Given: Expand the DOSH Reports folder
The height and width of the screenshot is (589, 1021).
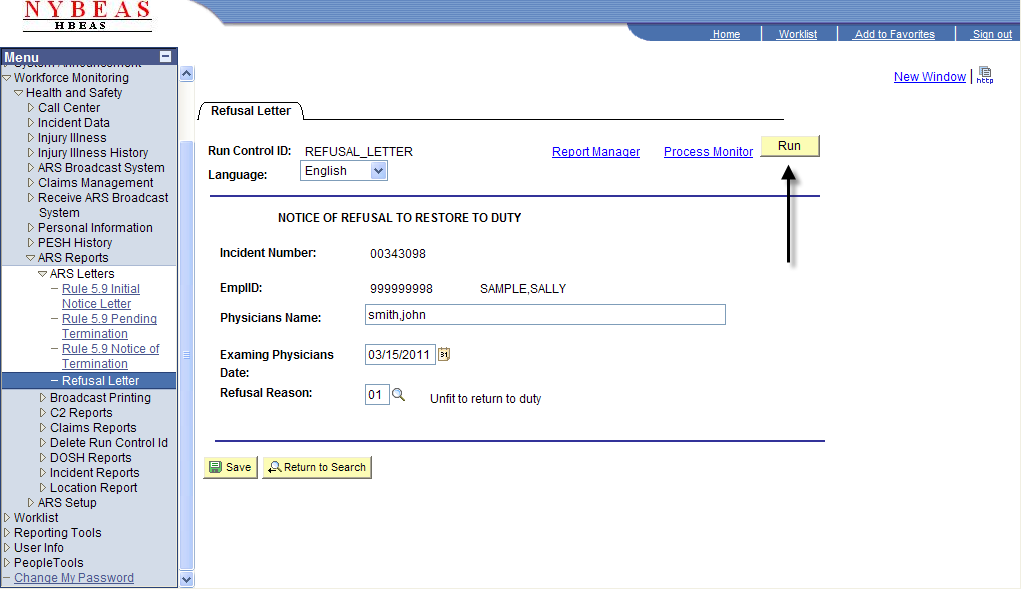Looking at the screenshot, I should pos(43,458).
